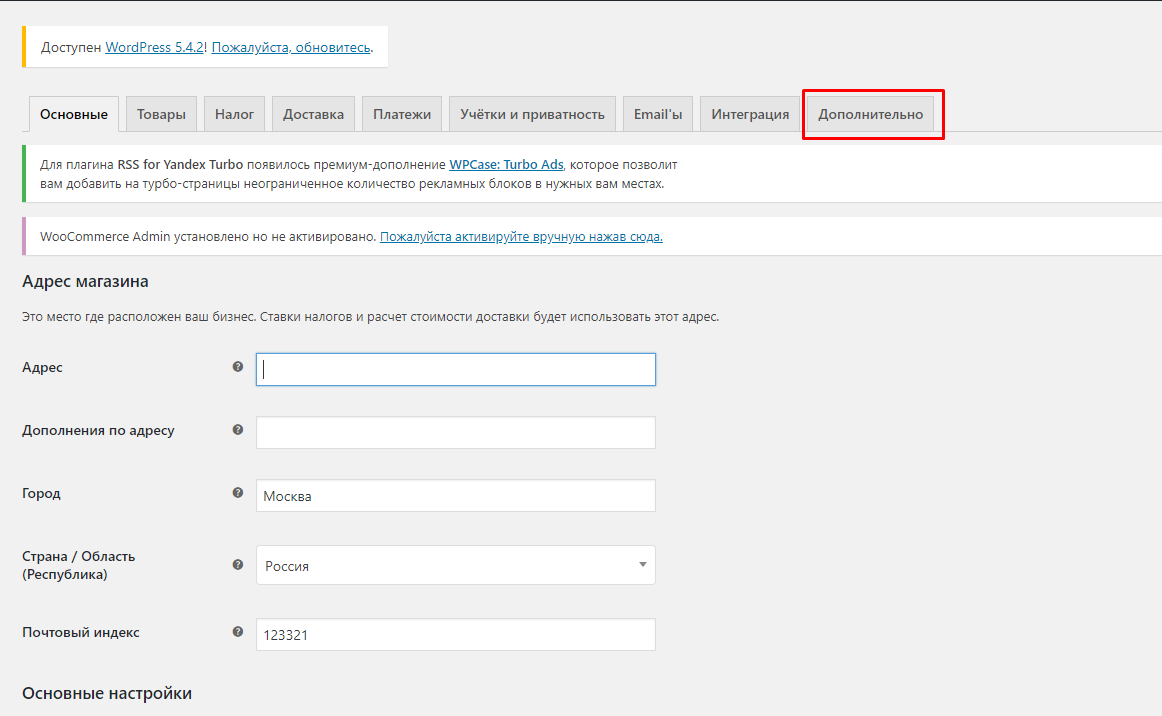Image resolution: width=1162 pixels, height=716 pixels.
Task: Switch to the Товары tab
Action: pyautogui.click(x=161, y=114)
